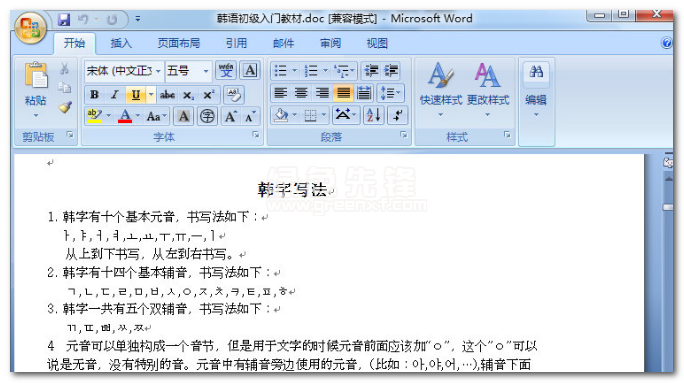Align text right

(322, 93)
